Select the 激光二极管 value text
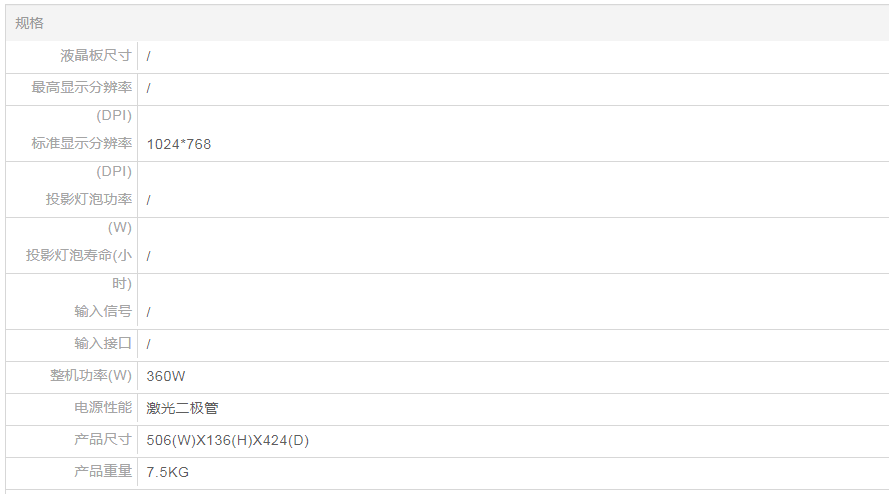Viewport: 892px width, 494px height. [x=182, y=408]
